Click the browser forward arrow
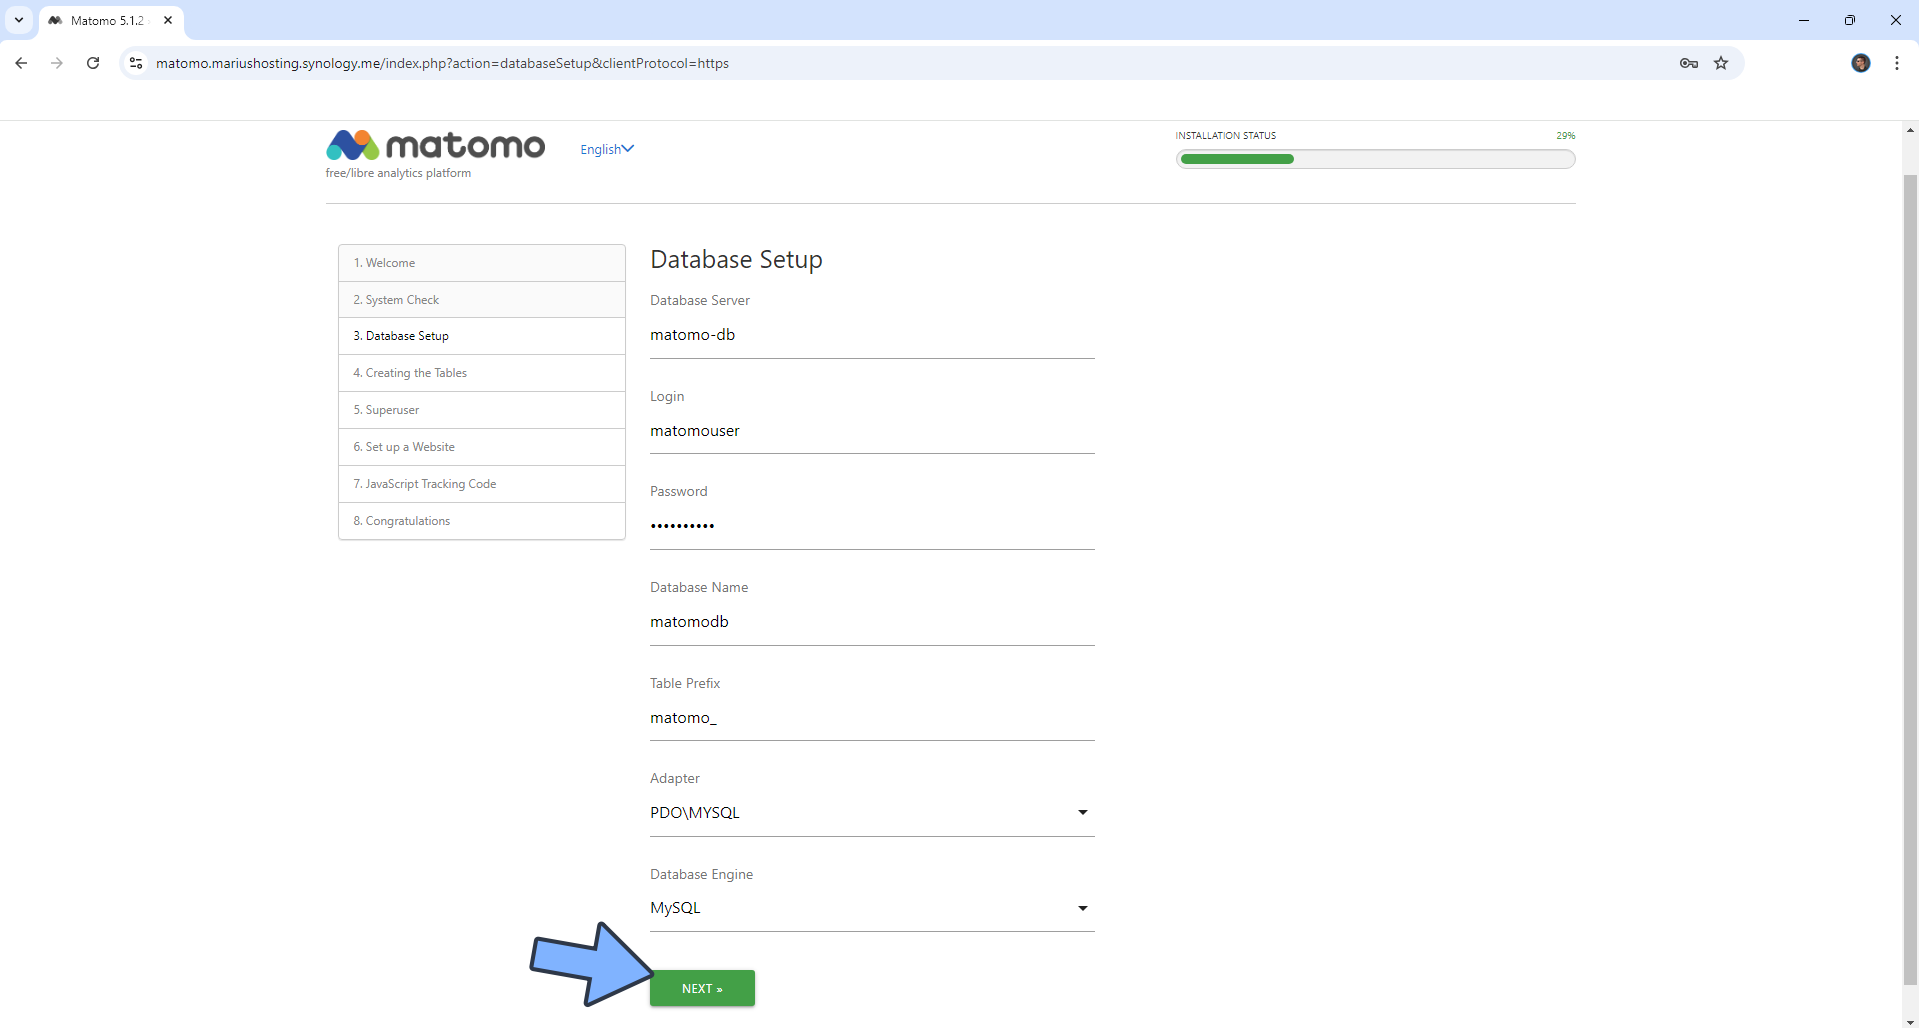 pos(57,63)
